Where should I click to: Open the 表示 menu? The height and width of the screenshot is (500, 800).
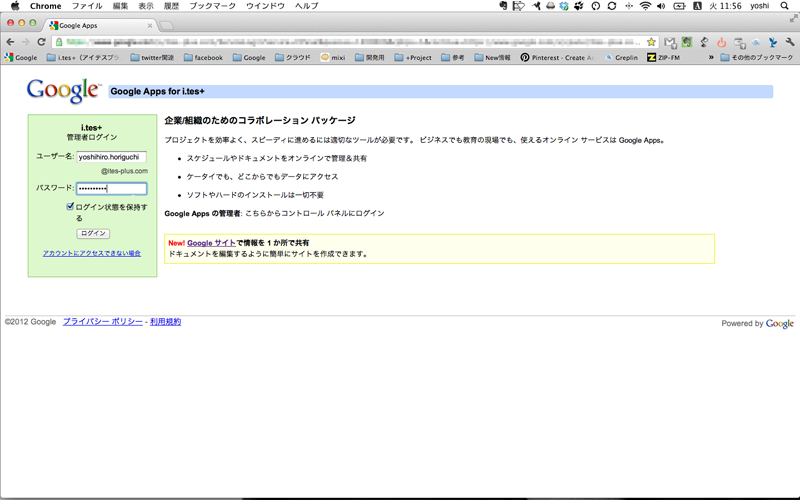146,6
